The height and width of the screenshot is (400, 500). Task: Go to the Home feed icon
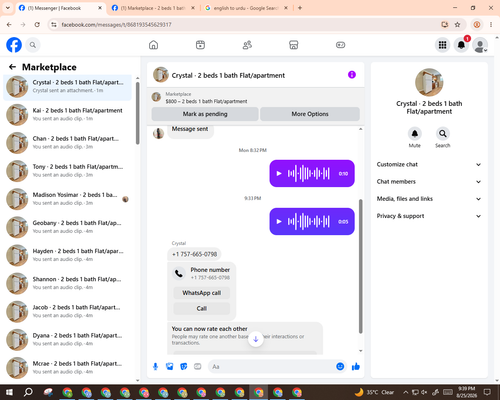(x=153, y=45)
